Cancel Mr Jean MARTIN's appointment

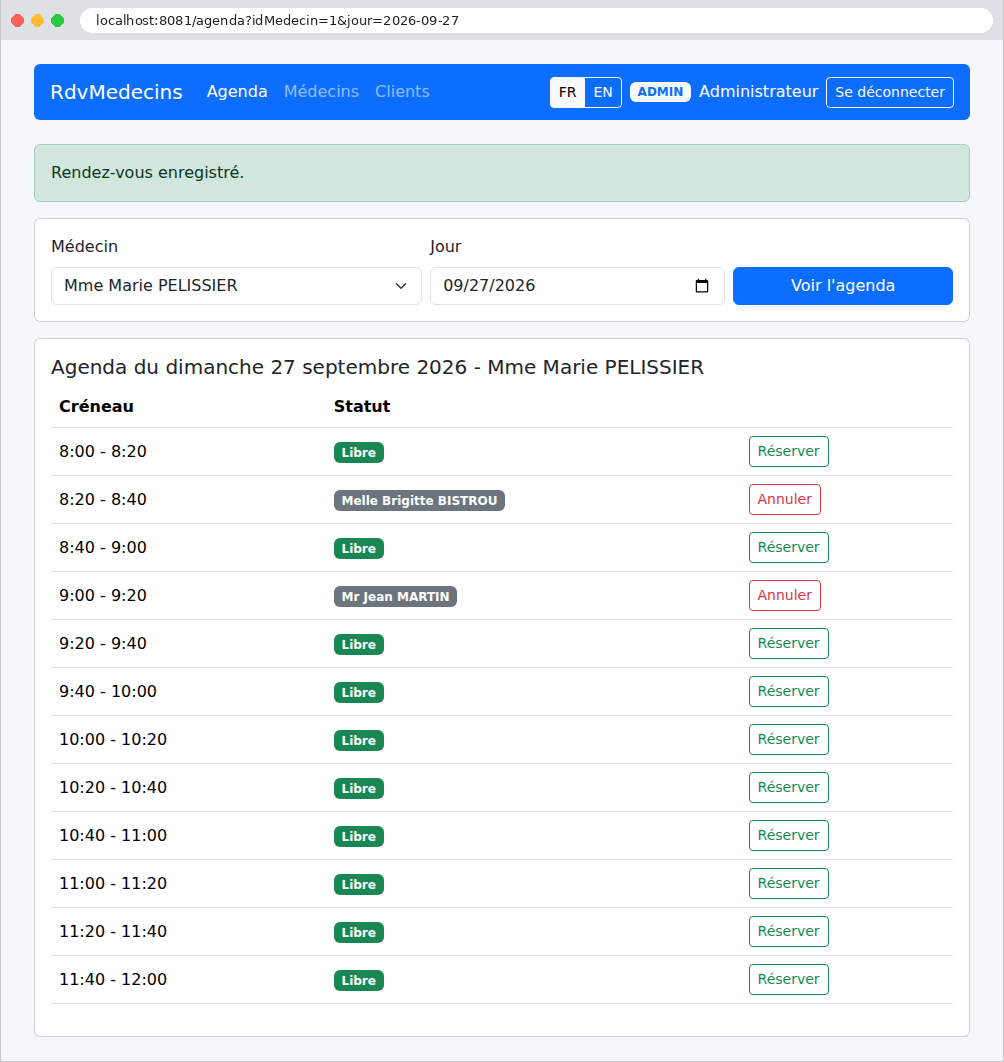click(x=785, y=595)
